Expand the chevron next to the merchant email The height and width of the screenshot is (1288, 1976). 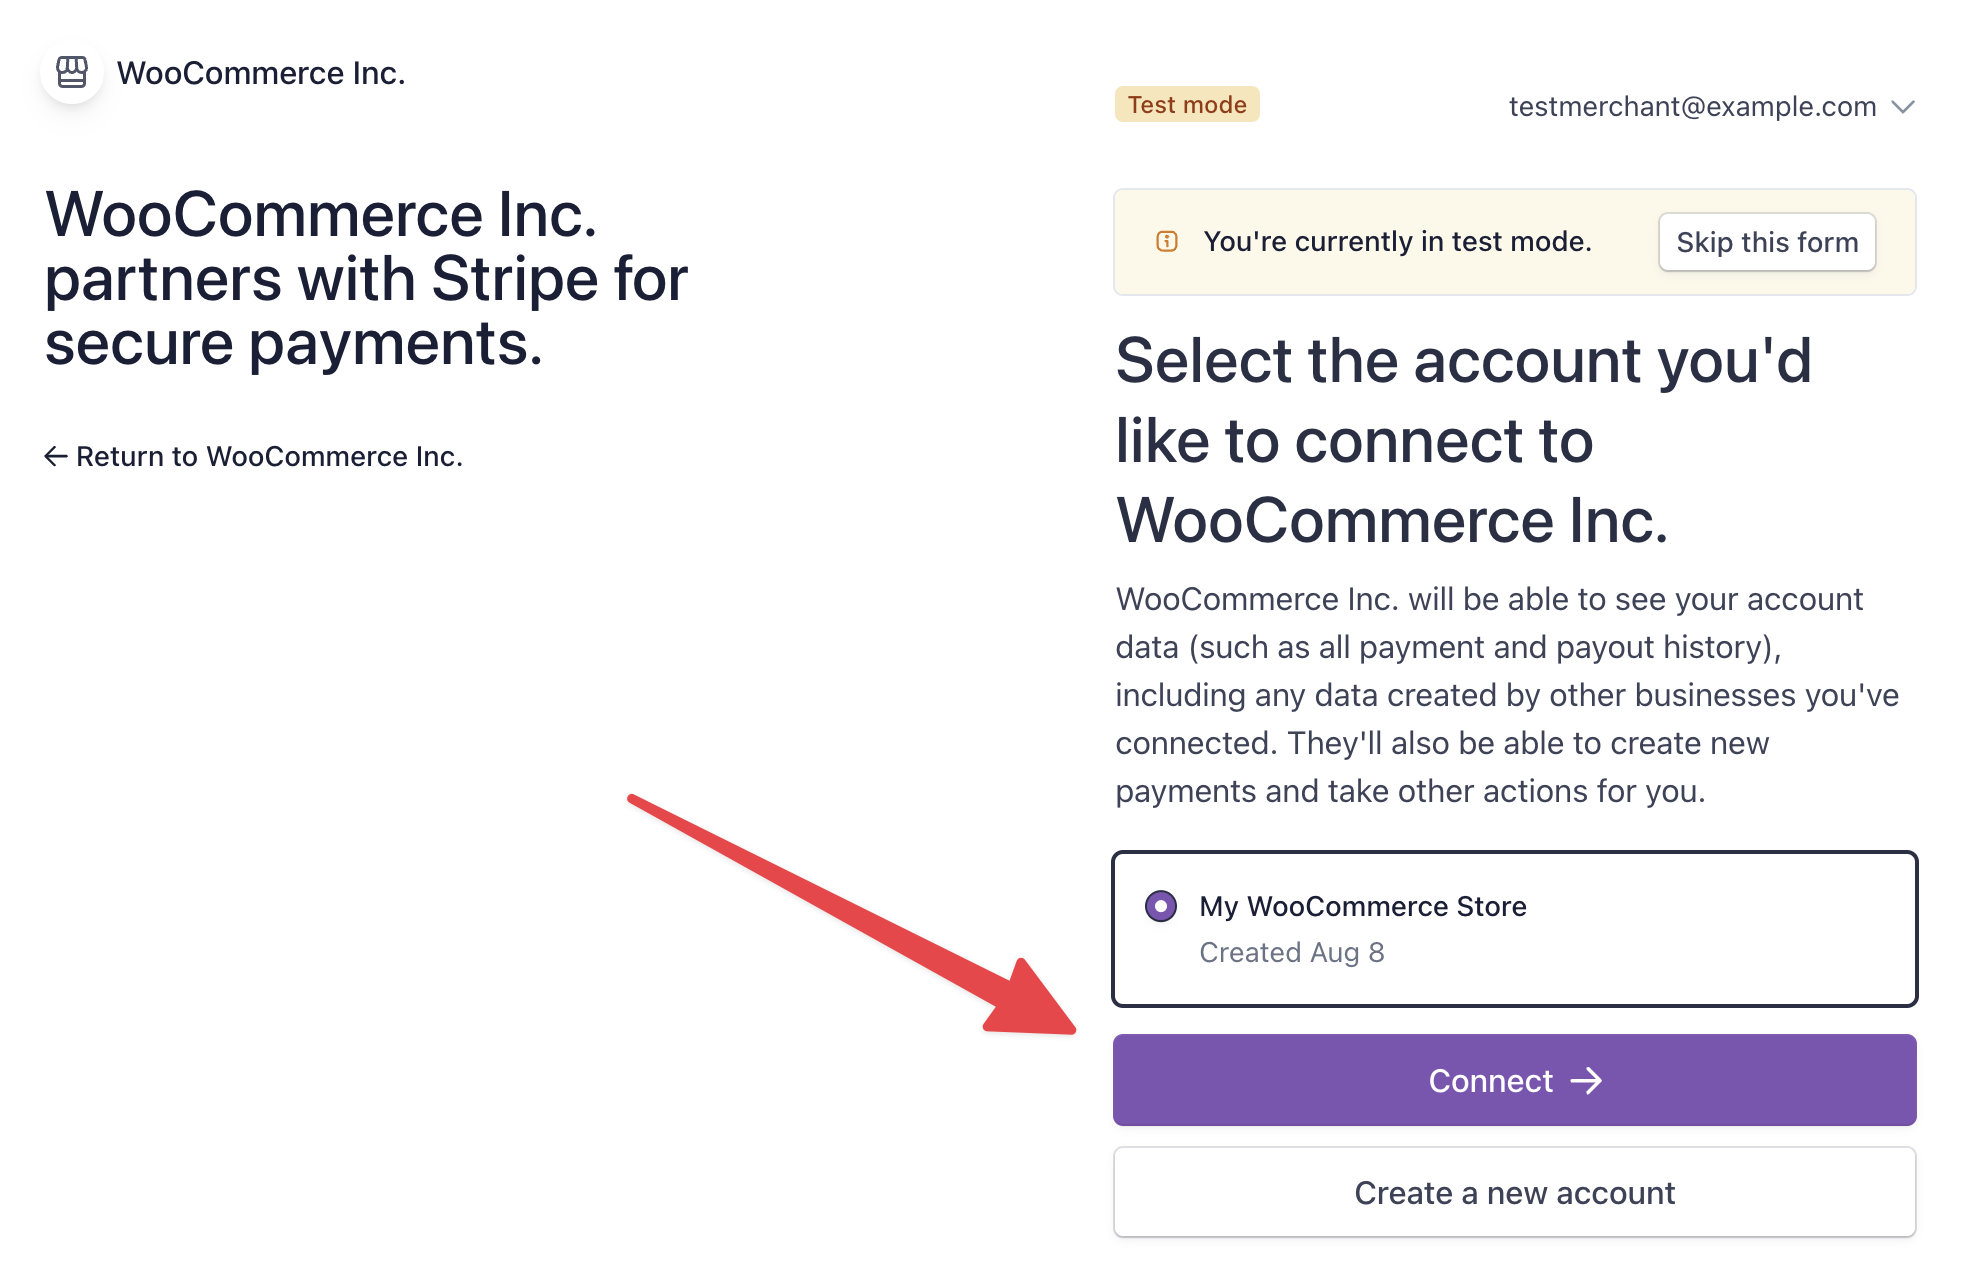(1904, 107)
